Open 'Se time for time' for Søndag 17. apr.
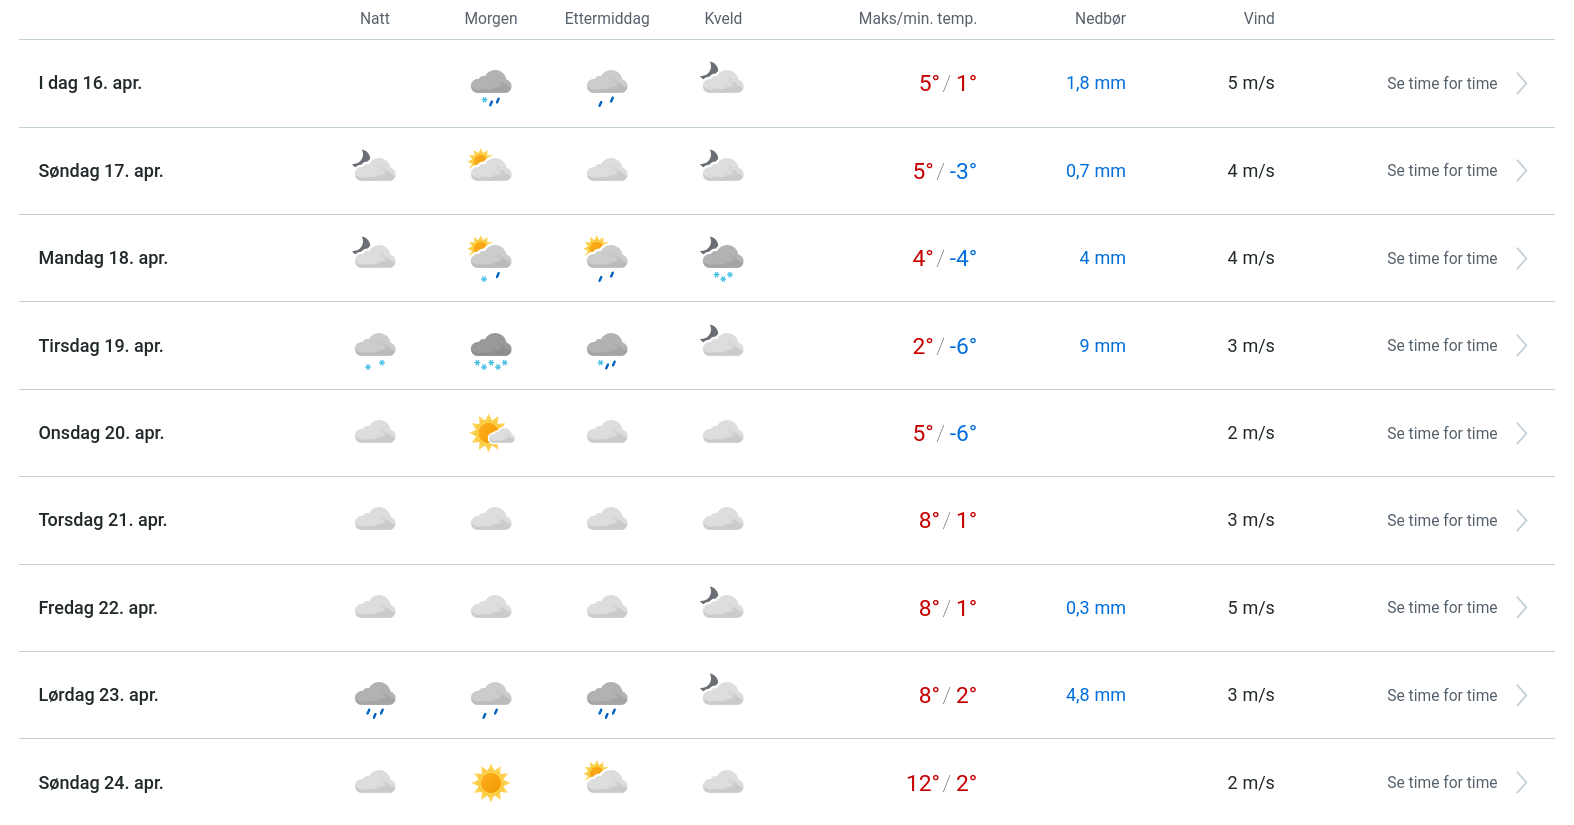1574x825 pixels. click(x=1441, y=171)
